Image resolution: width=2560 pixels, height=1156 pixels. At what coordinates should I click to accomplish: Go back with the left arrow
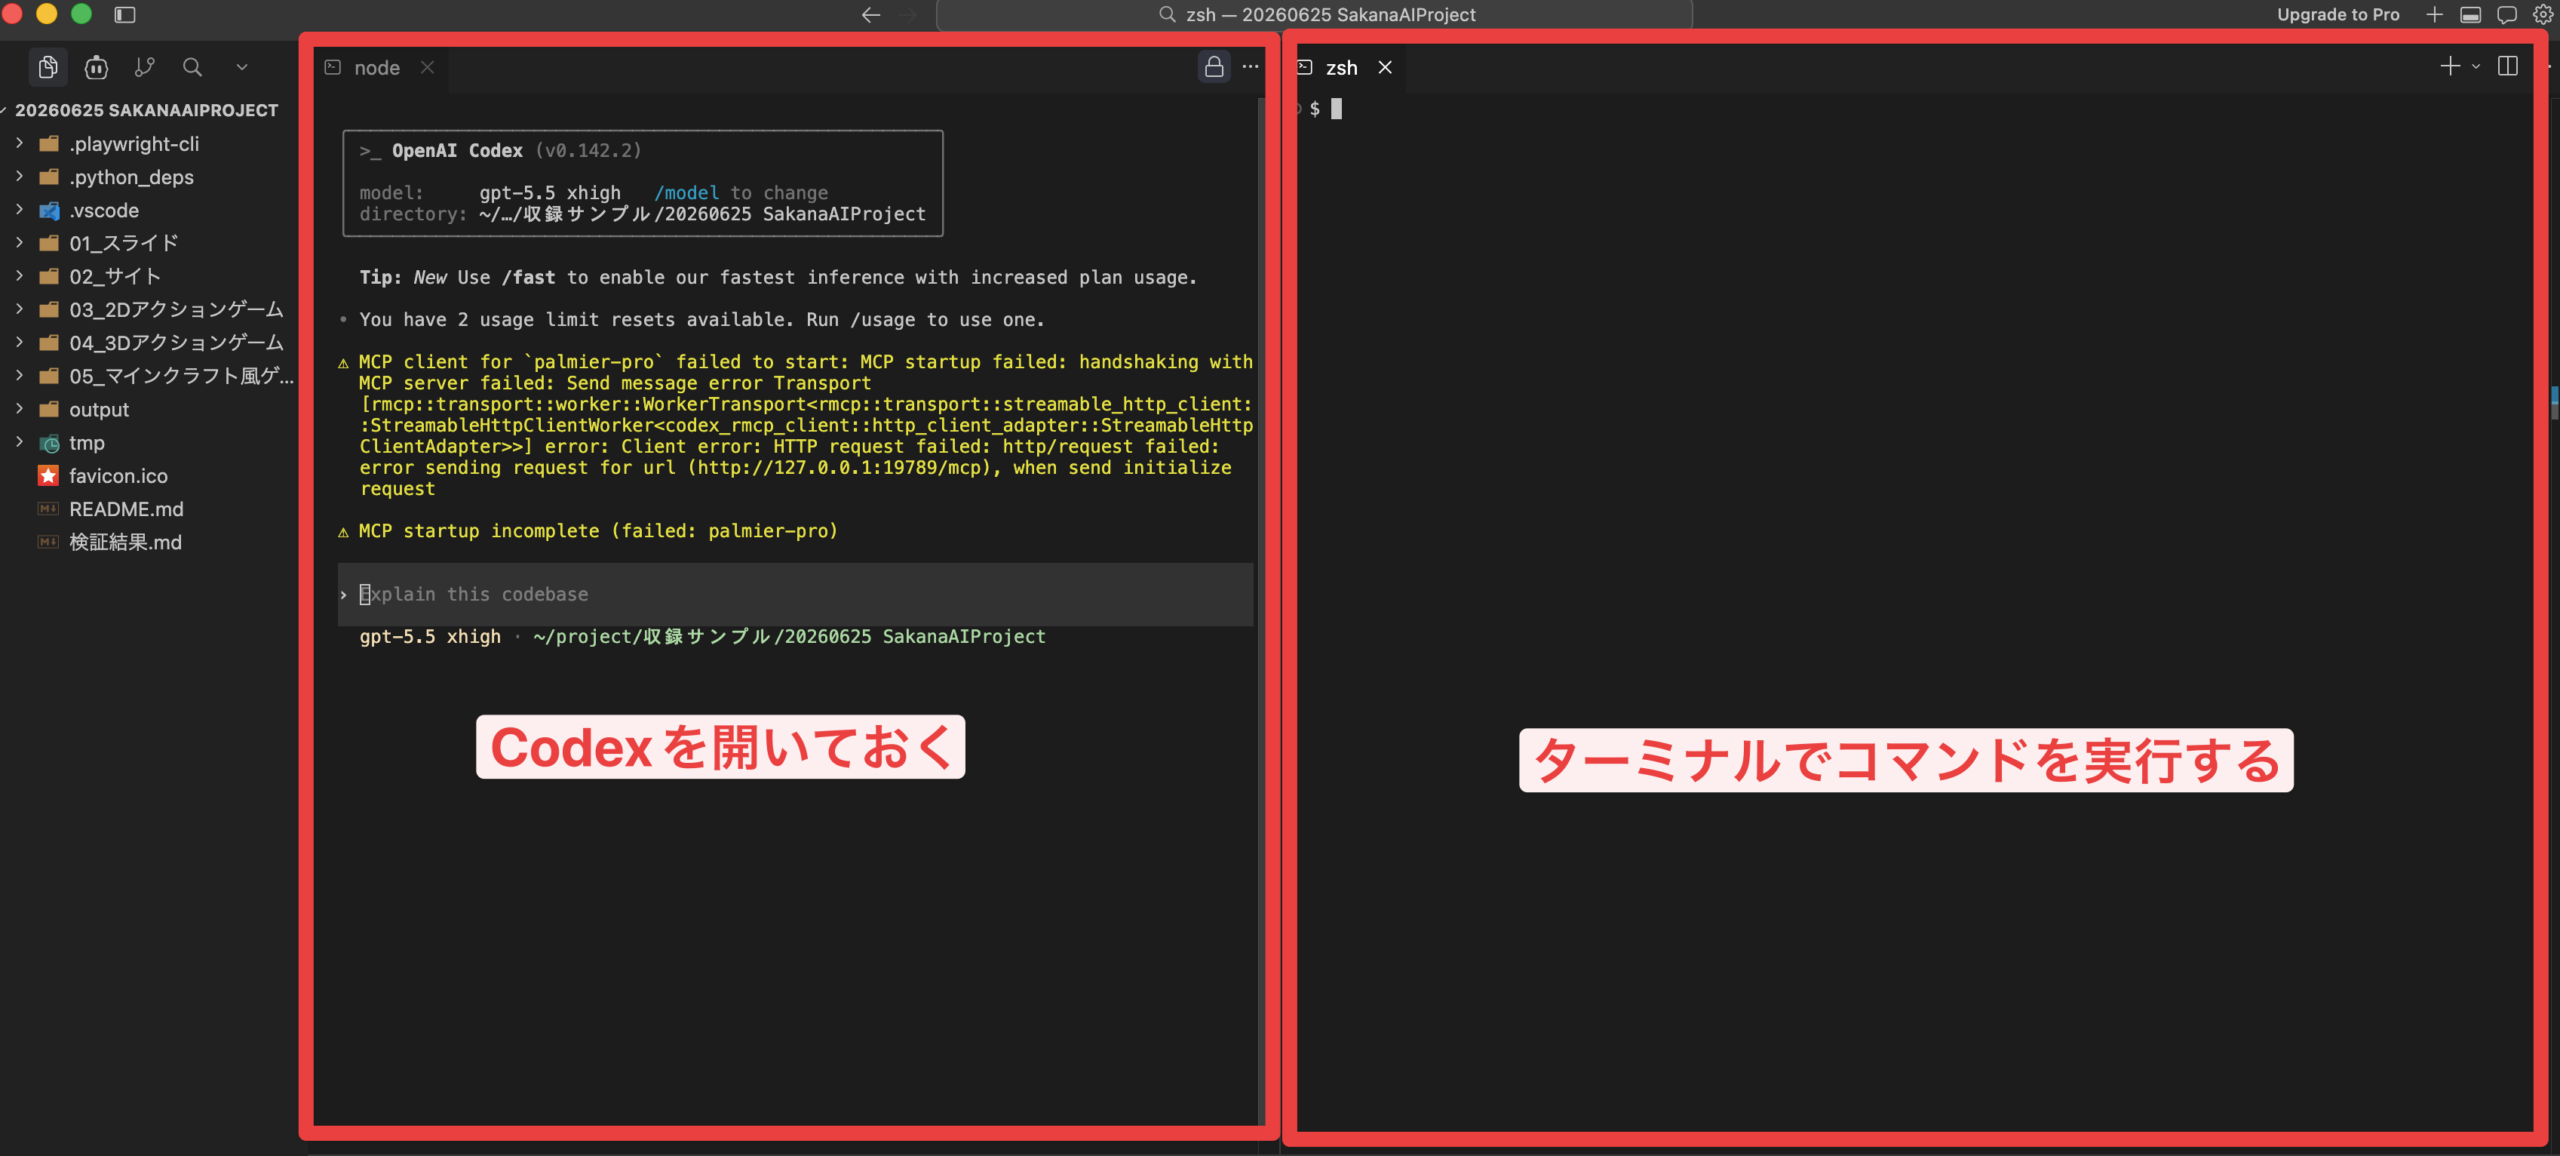point(871,14)
